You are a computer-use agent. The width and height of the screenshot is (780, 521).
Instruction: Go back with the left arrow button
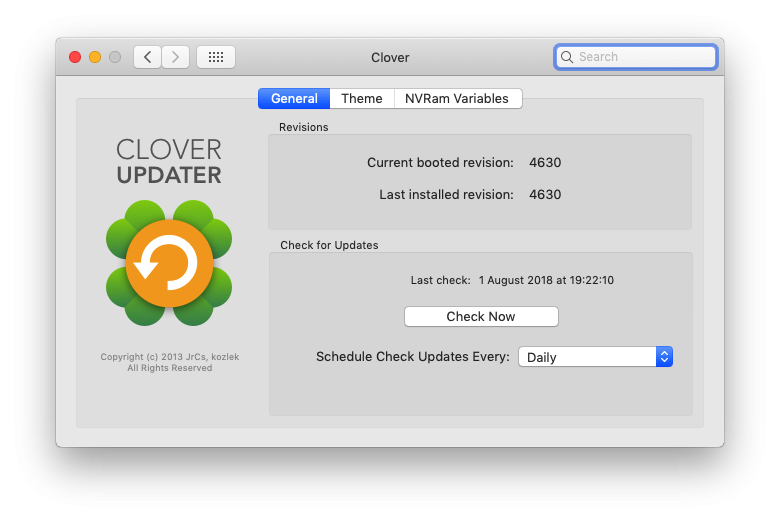click(x=147, y=57)
